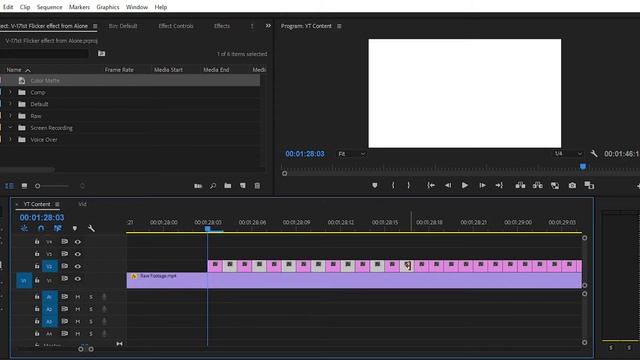Add Marker in program monitor

coord(375,185)
